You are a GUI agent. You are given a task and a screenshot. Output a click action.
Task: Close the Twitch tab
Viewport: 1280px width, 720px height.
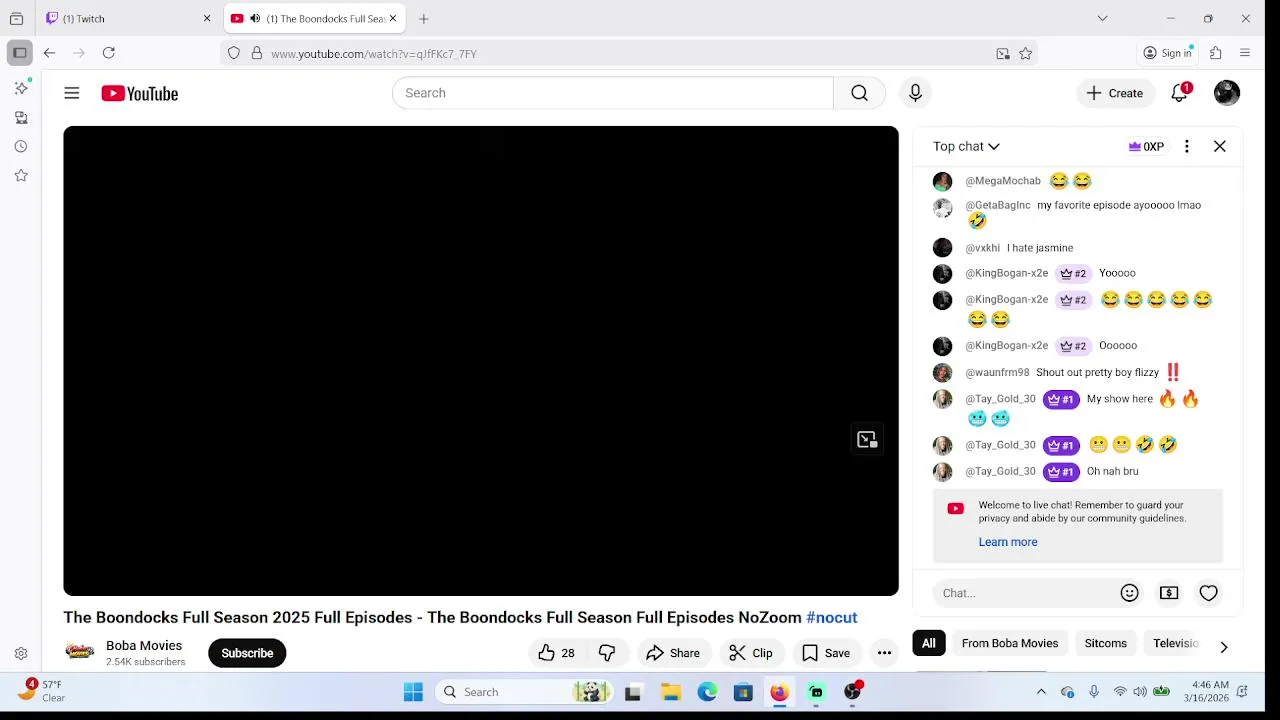pyautogui.click(x=207, y=18)
